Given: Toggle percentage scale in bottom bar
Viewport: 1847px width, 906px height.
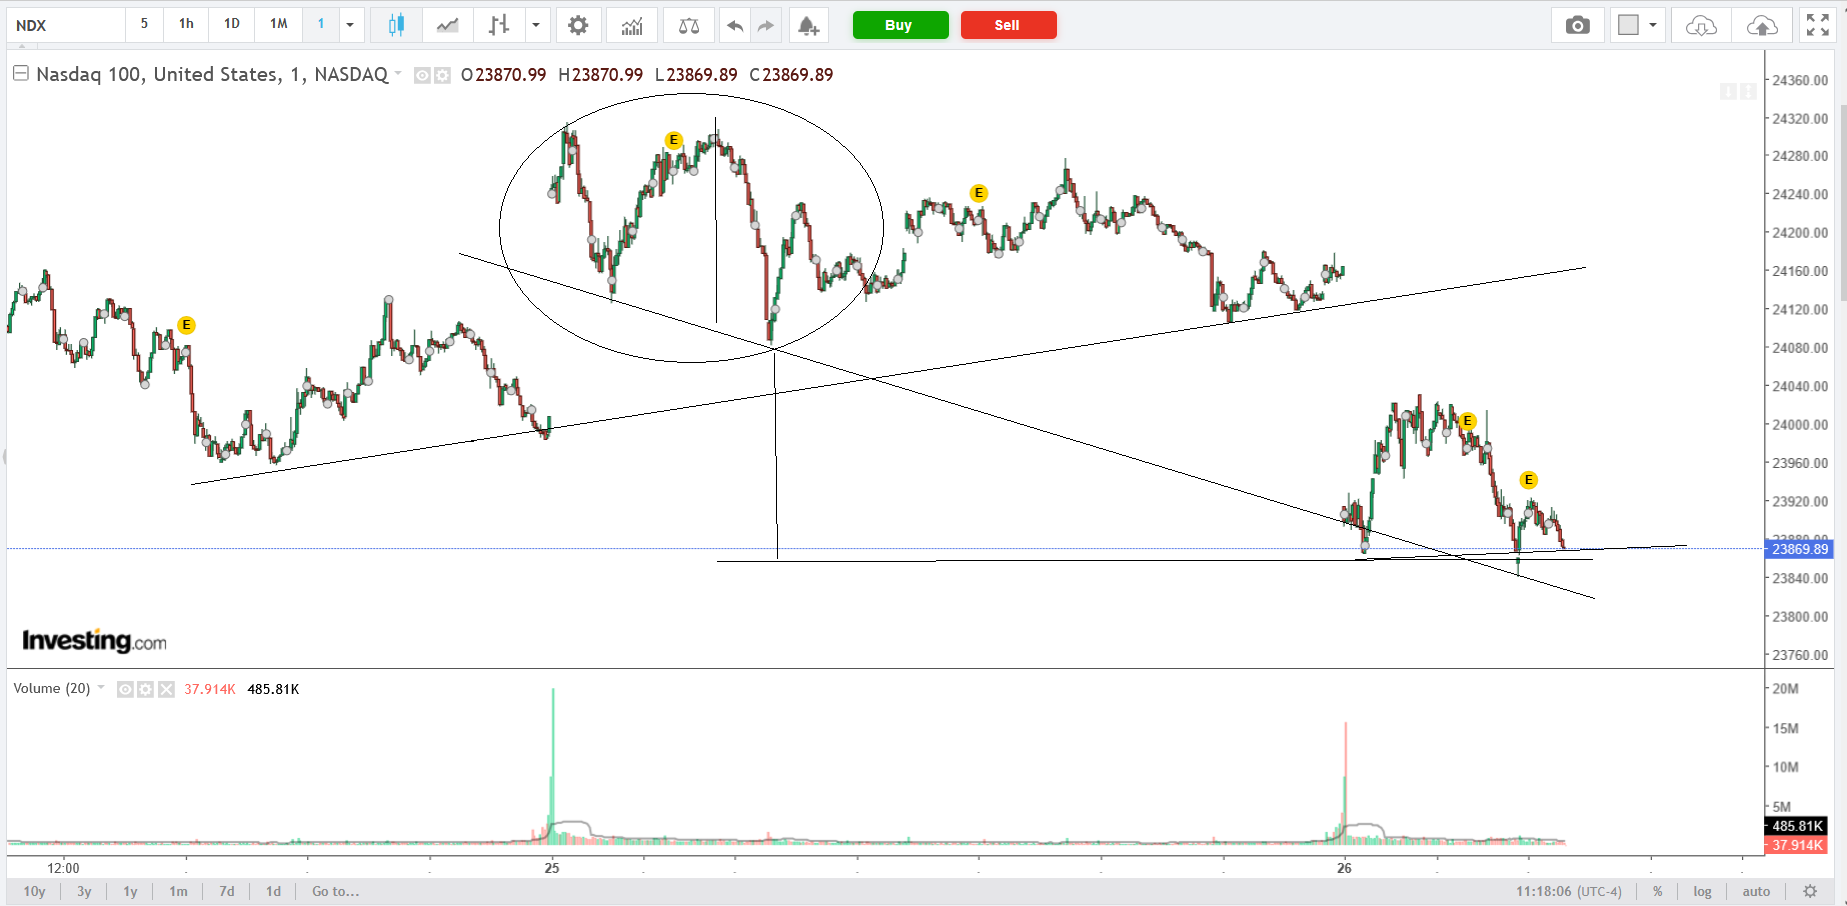Looking at the screenshot, I should point(1658,891).
